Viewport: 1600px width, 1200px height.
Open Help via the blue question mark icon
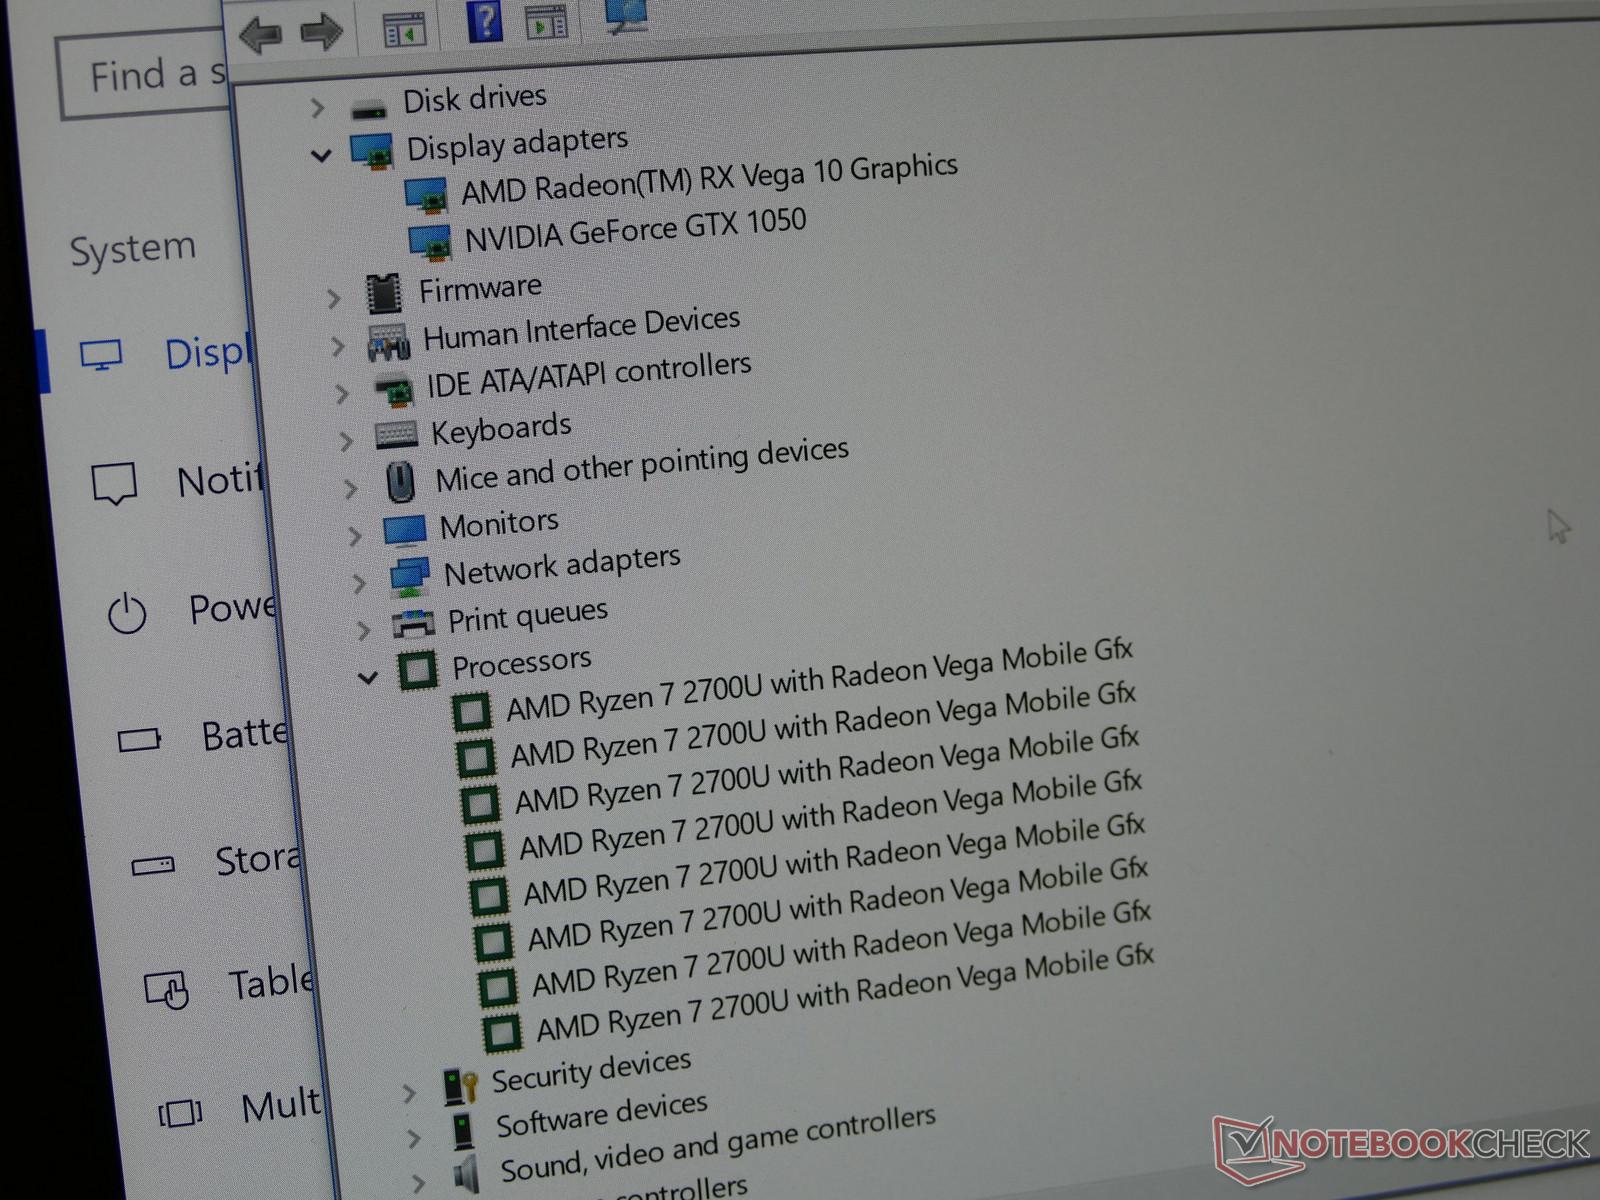pyautogui.click(x=485, y=21)
